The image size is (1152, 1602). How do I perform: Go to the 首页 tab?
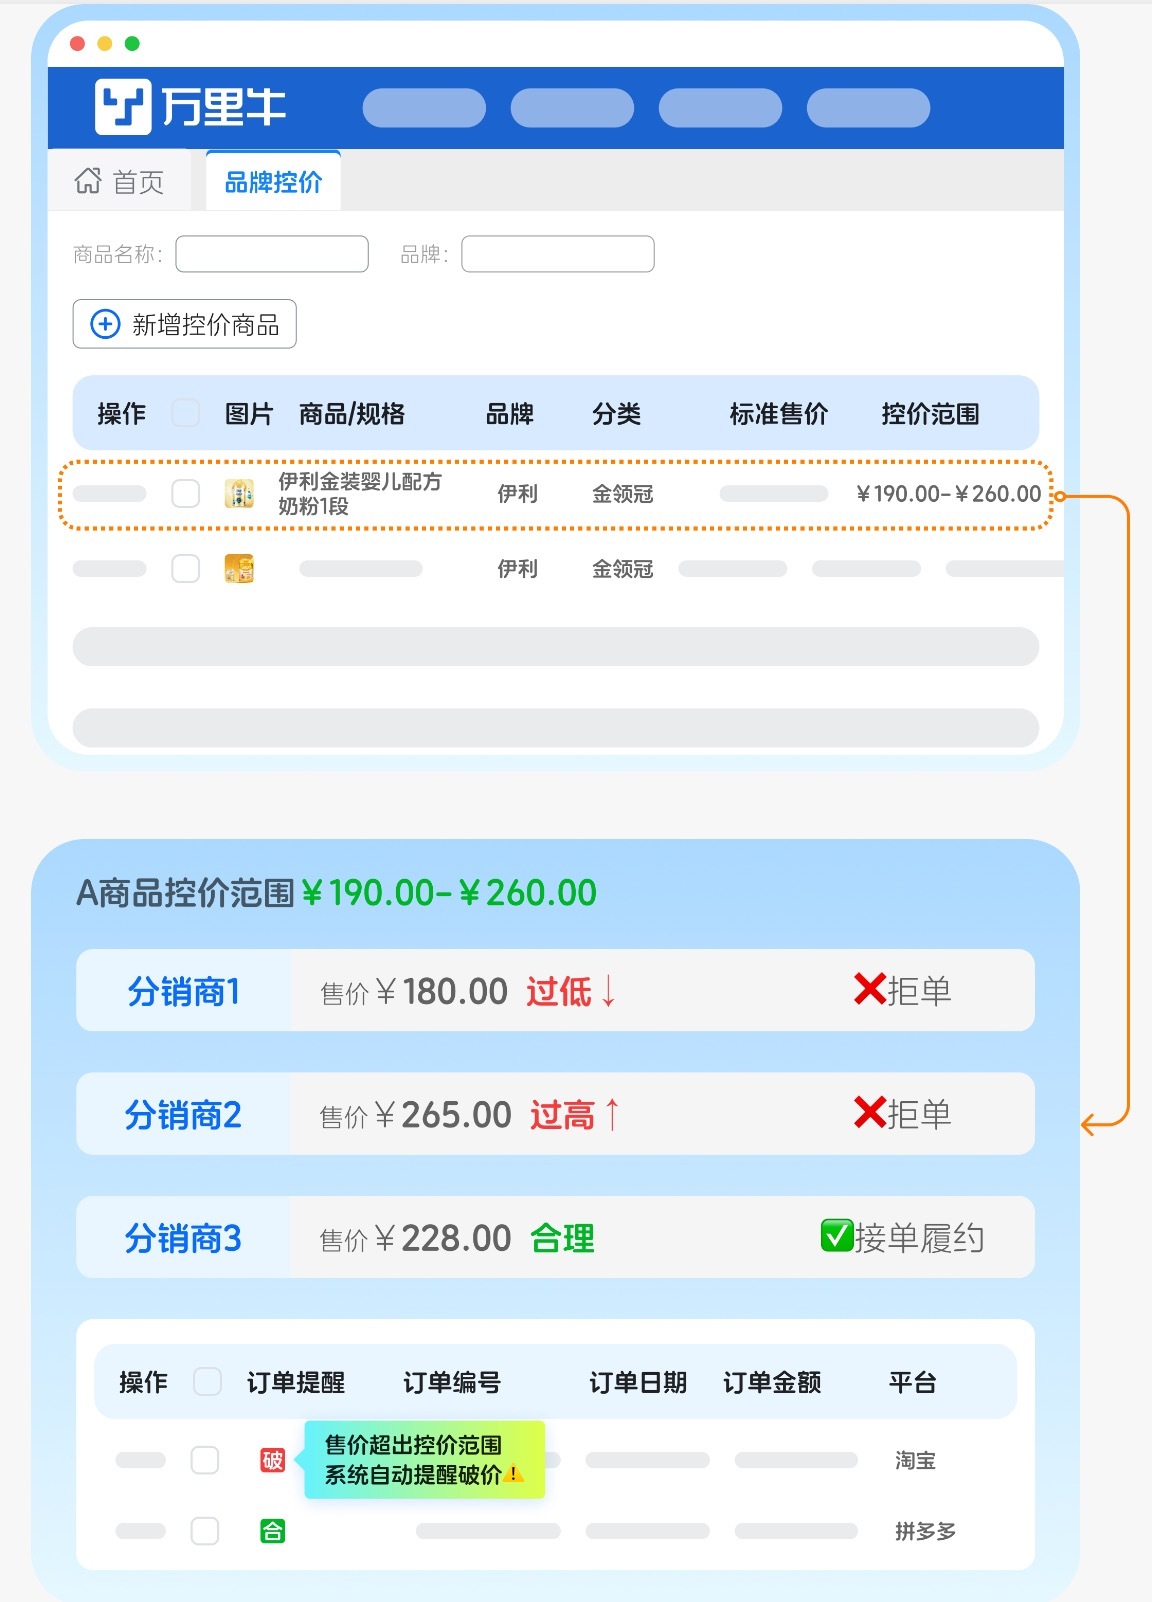coord(120,182)
